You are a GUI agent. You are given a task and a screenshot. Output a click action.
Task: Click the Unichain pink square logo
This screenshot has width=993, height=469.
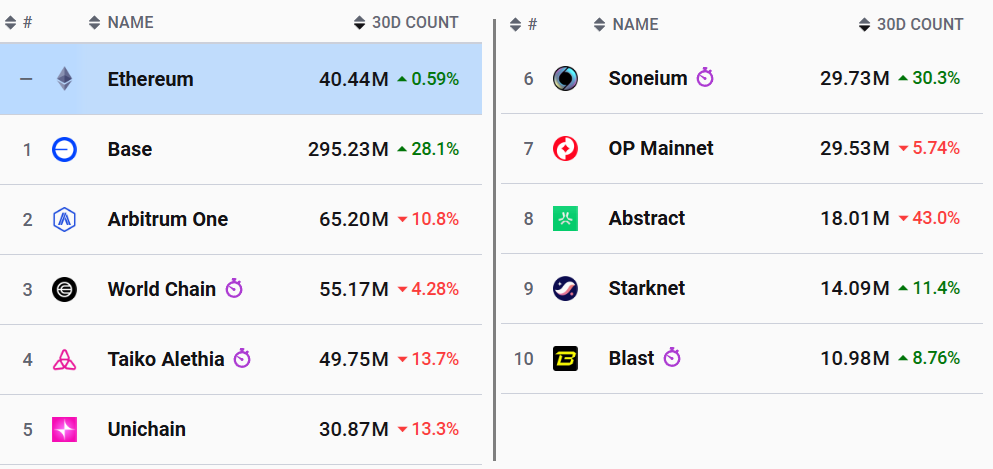pos(65,429)
